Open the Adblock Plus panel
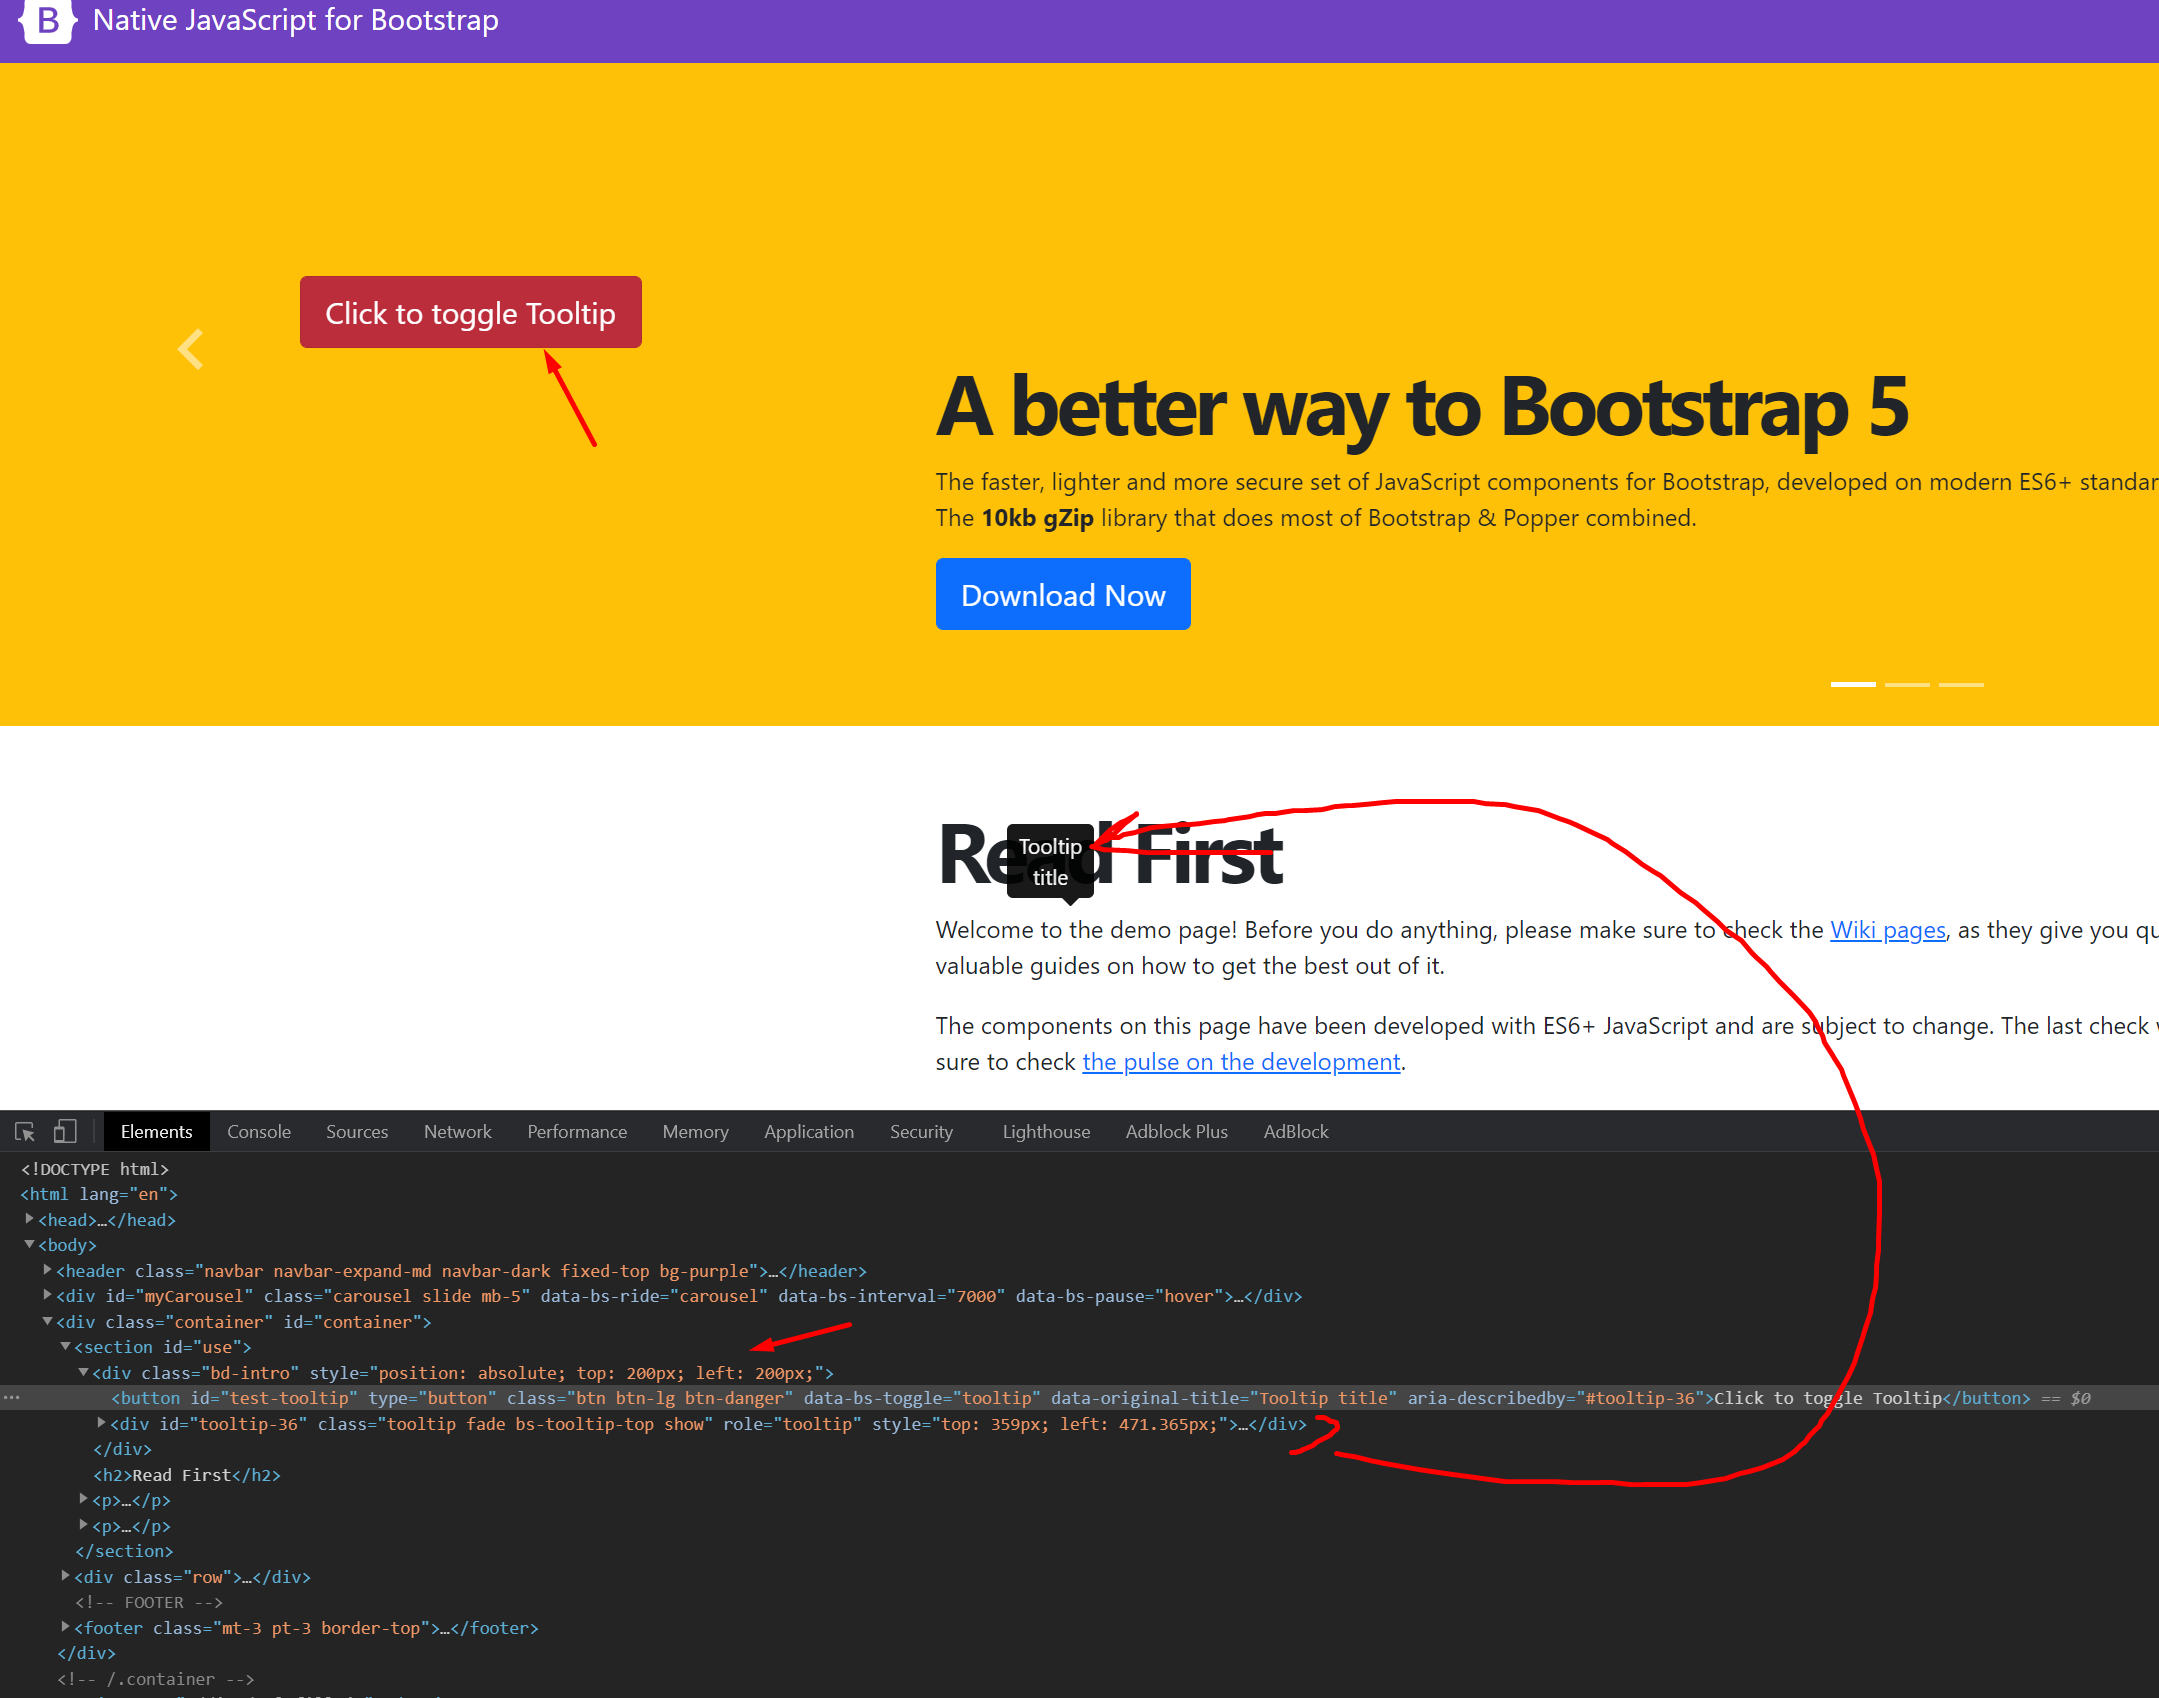The width and height of the screenshot is (2159, 1698). [1176, 1131]
